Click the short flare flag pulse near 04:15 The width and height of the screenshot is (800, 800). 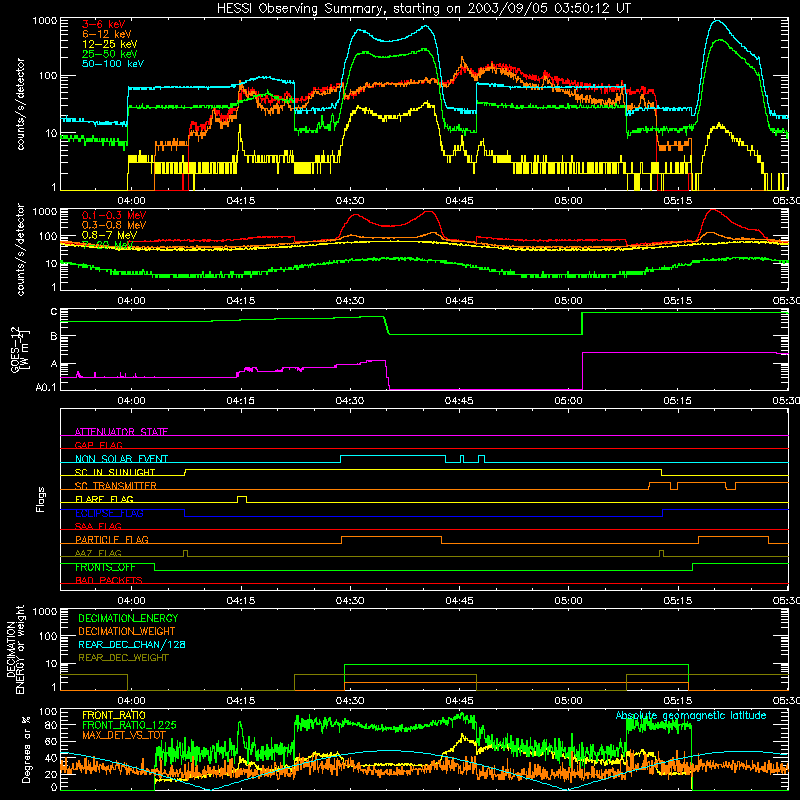(x=242, y=499)
